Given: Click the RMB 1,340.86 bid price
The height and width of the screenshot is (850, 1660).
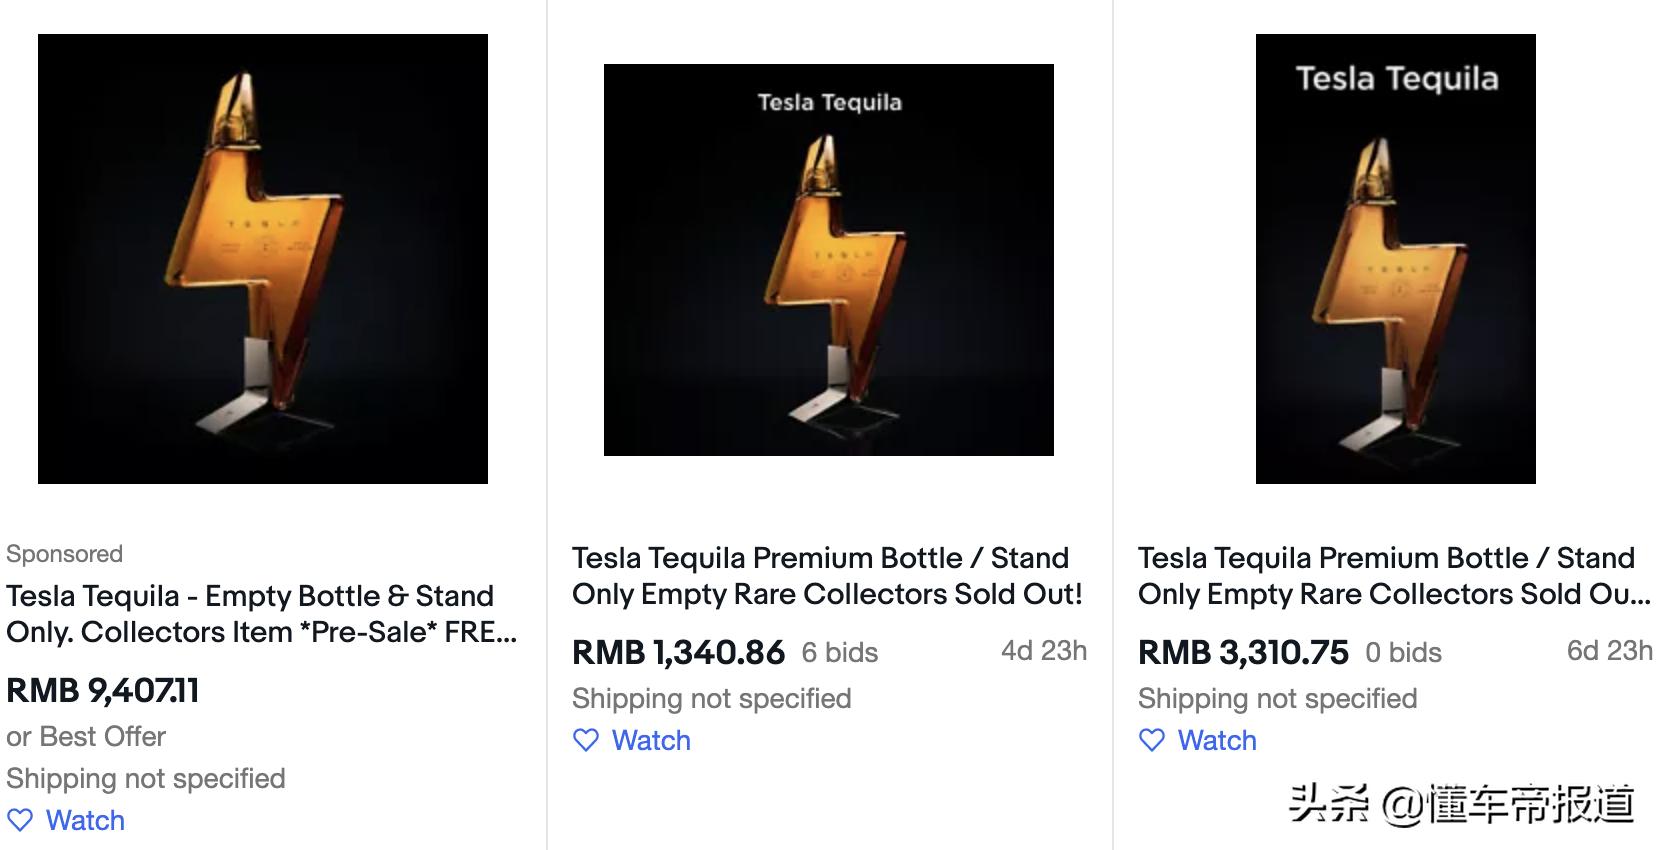Looking at the screenshot, I should [678, 652].
